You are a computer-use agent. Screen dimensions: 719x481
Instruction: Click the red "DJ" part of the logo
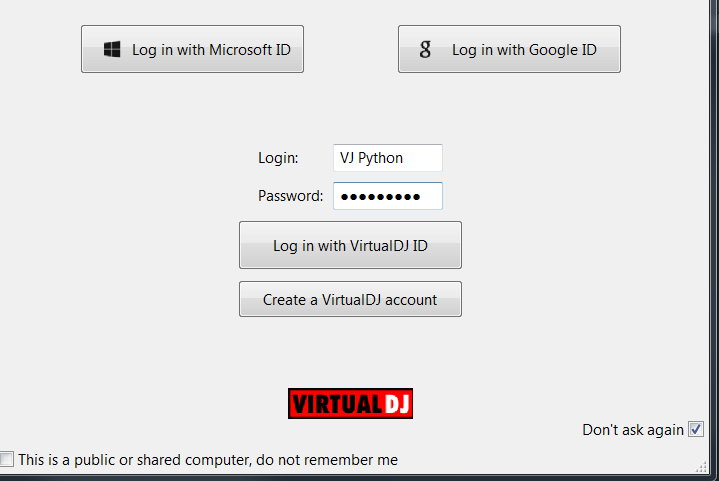coord(397,403)
